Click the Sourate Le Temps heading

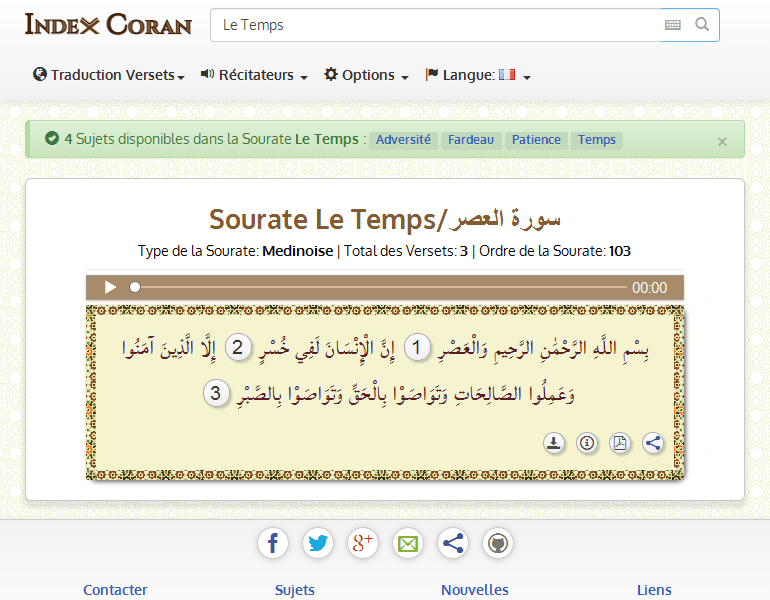[x=385, y=219]
